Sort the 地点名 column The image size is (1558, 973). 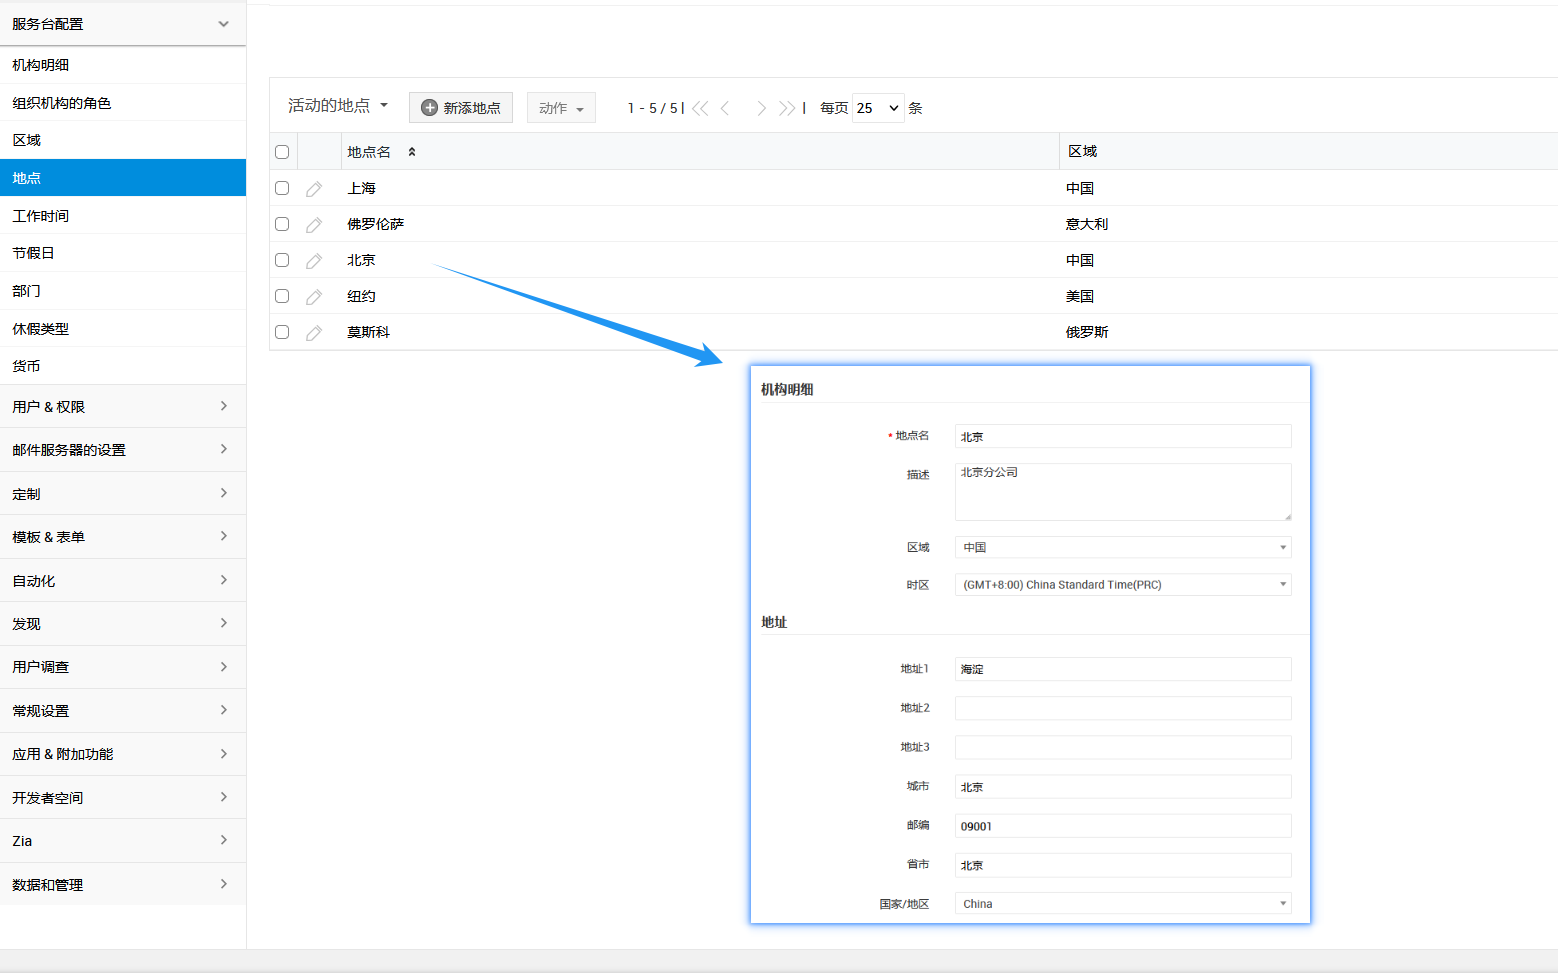pyautogui.click(x=410, y=151)
